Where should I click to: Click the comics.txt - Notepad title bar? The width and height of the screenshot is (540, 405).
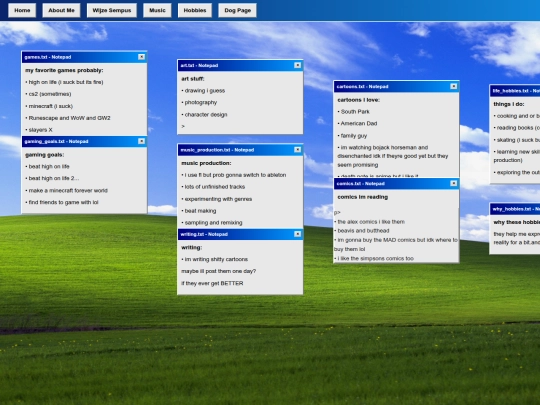pos(396,183)
